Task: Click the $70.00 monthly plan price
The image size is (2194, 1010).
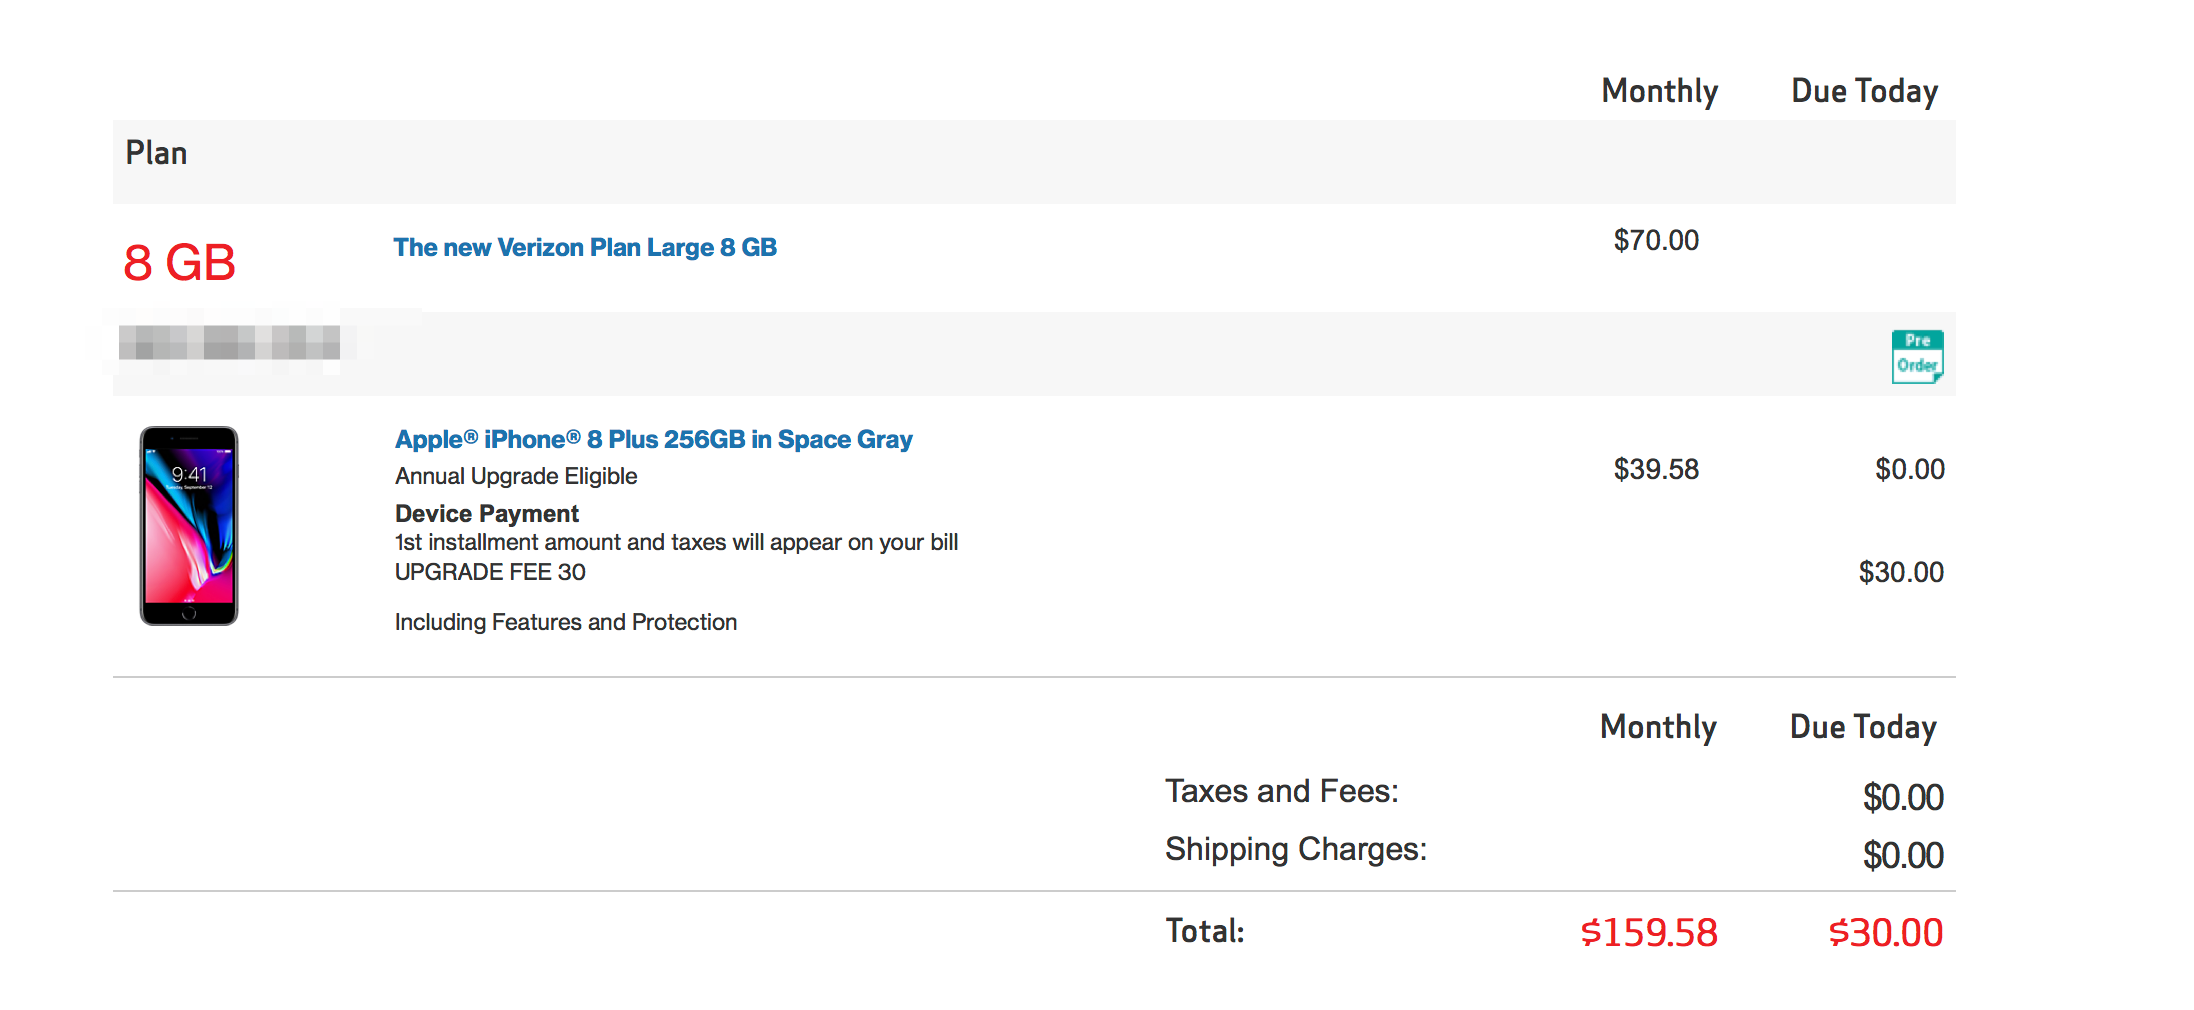Action: pos(1656,240)
